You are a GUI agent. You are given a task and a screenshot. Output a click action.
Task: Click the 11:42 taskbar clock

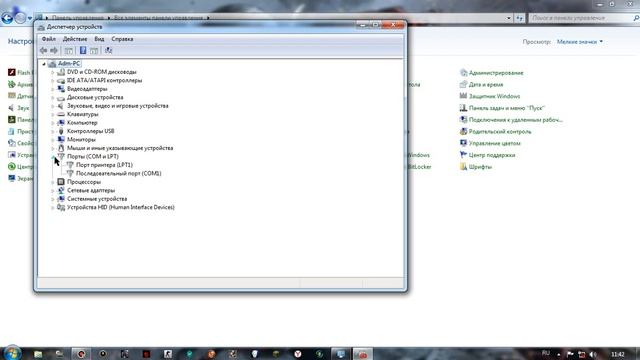(618, 354)
